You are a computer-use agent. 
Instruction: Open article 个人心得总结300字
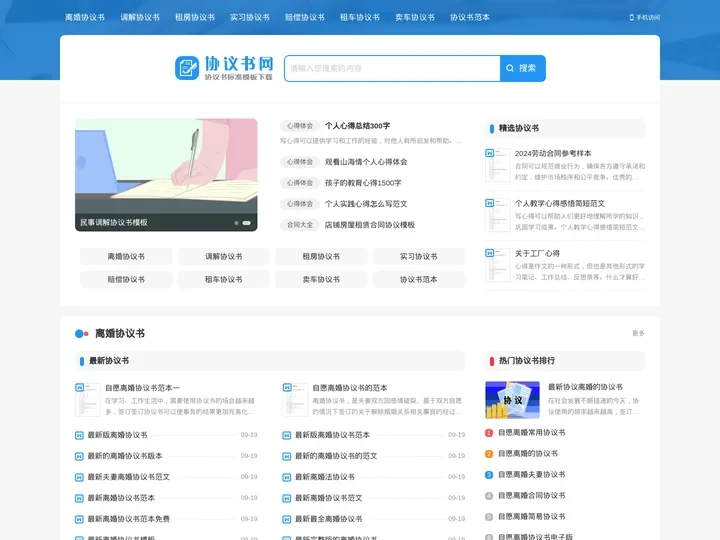point(357,126)
